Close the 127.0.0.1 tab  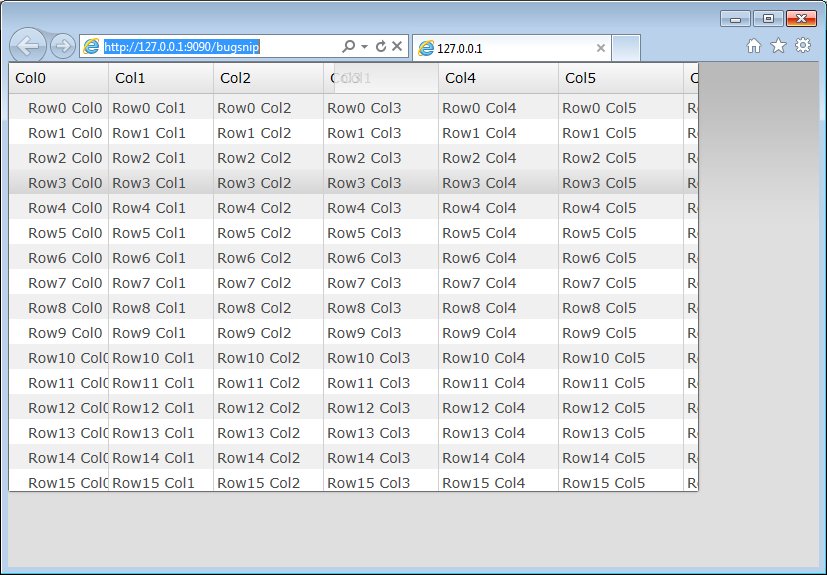coord(600,48)
